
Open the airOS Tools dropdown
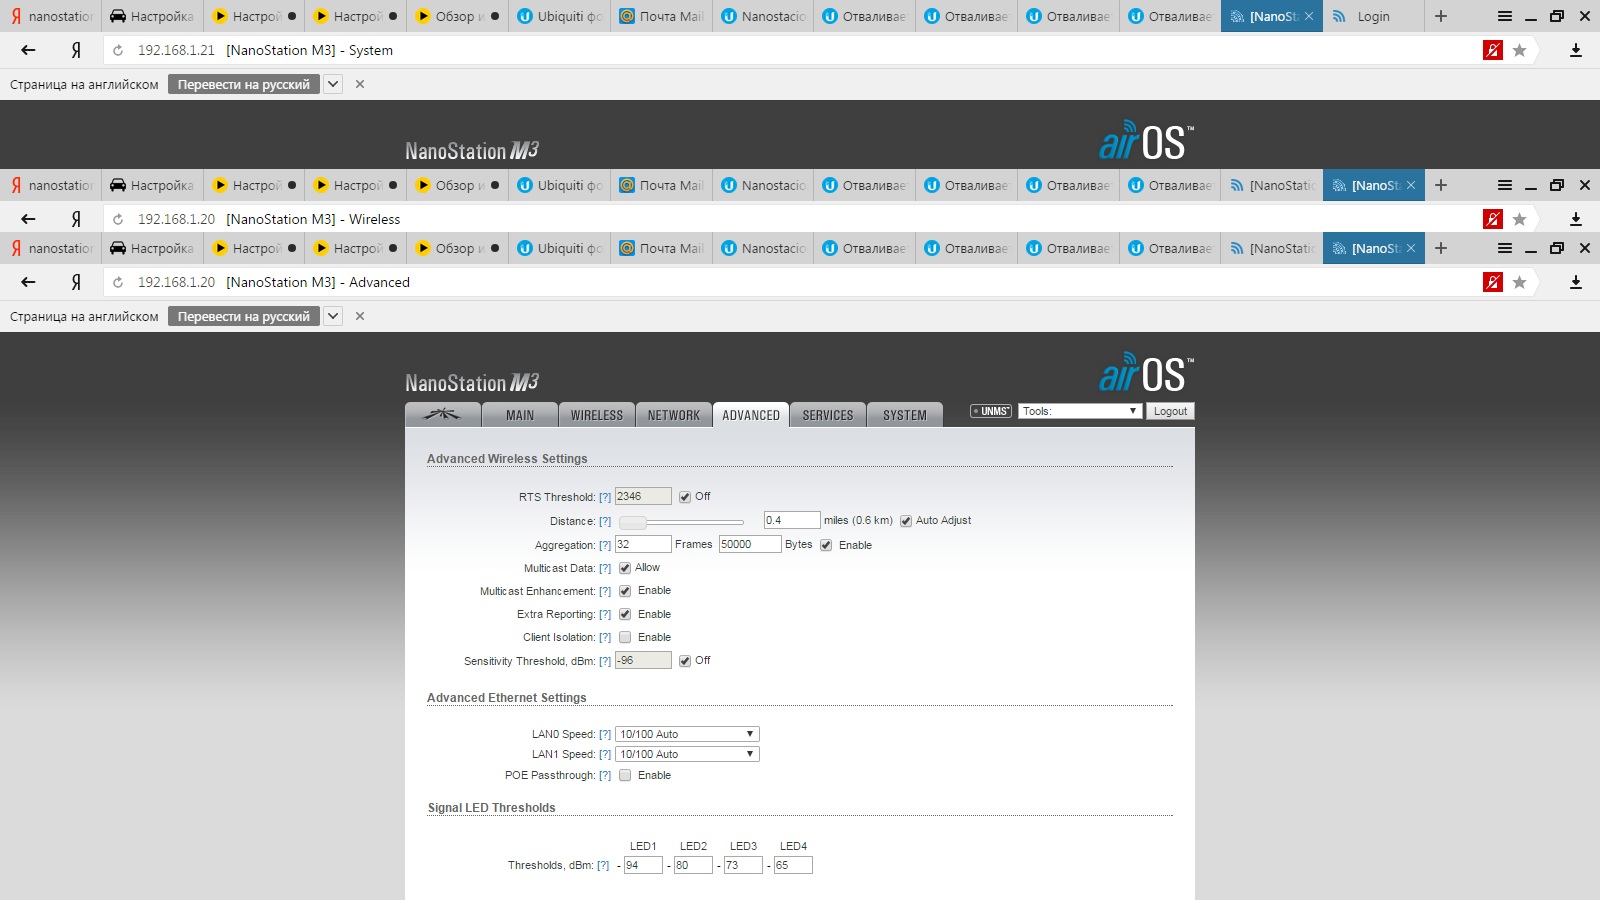coord(1080,411)
